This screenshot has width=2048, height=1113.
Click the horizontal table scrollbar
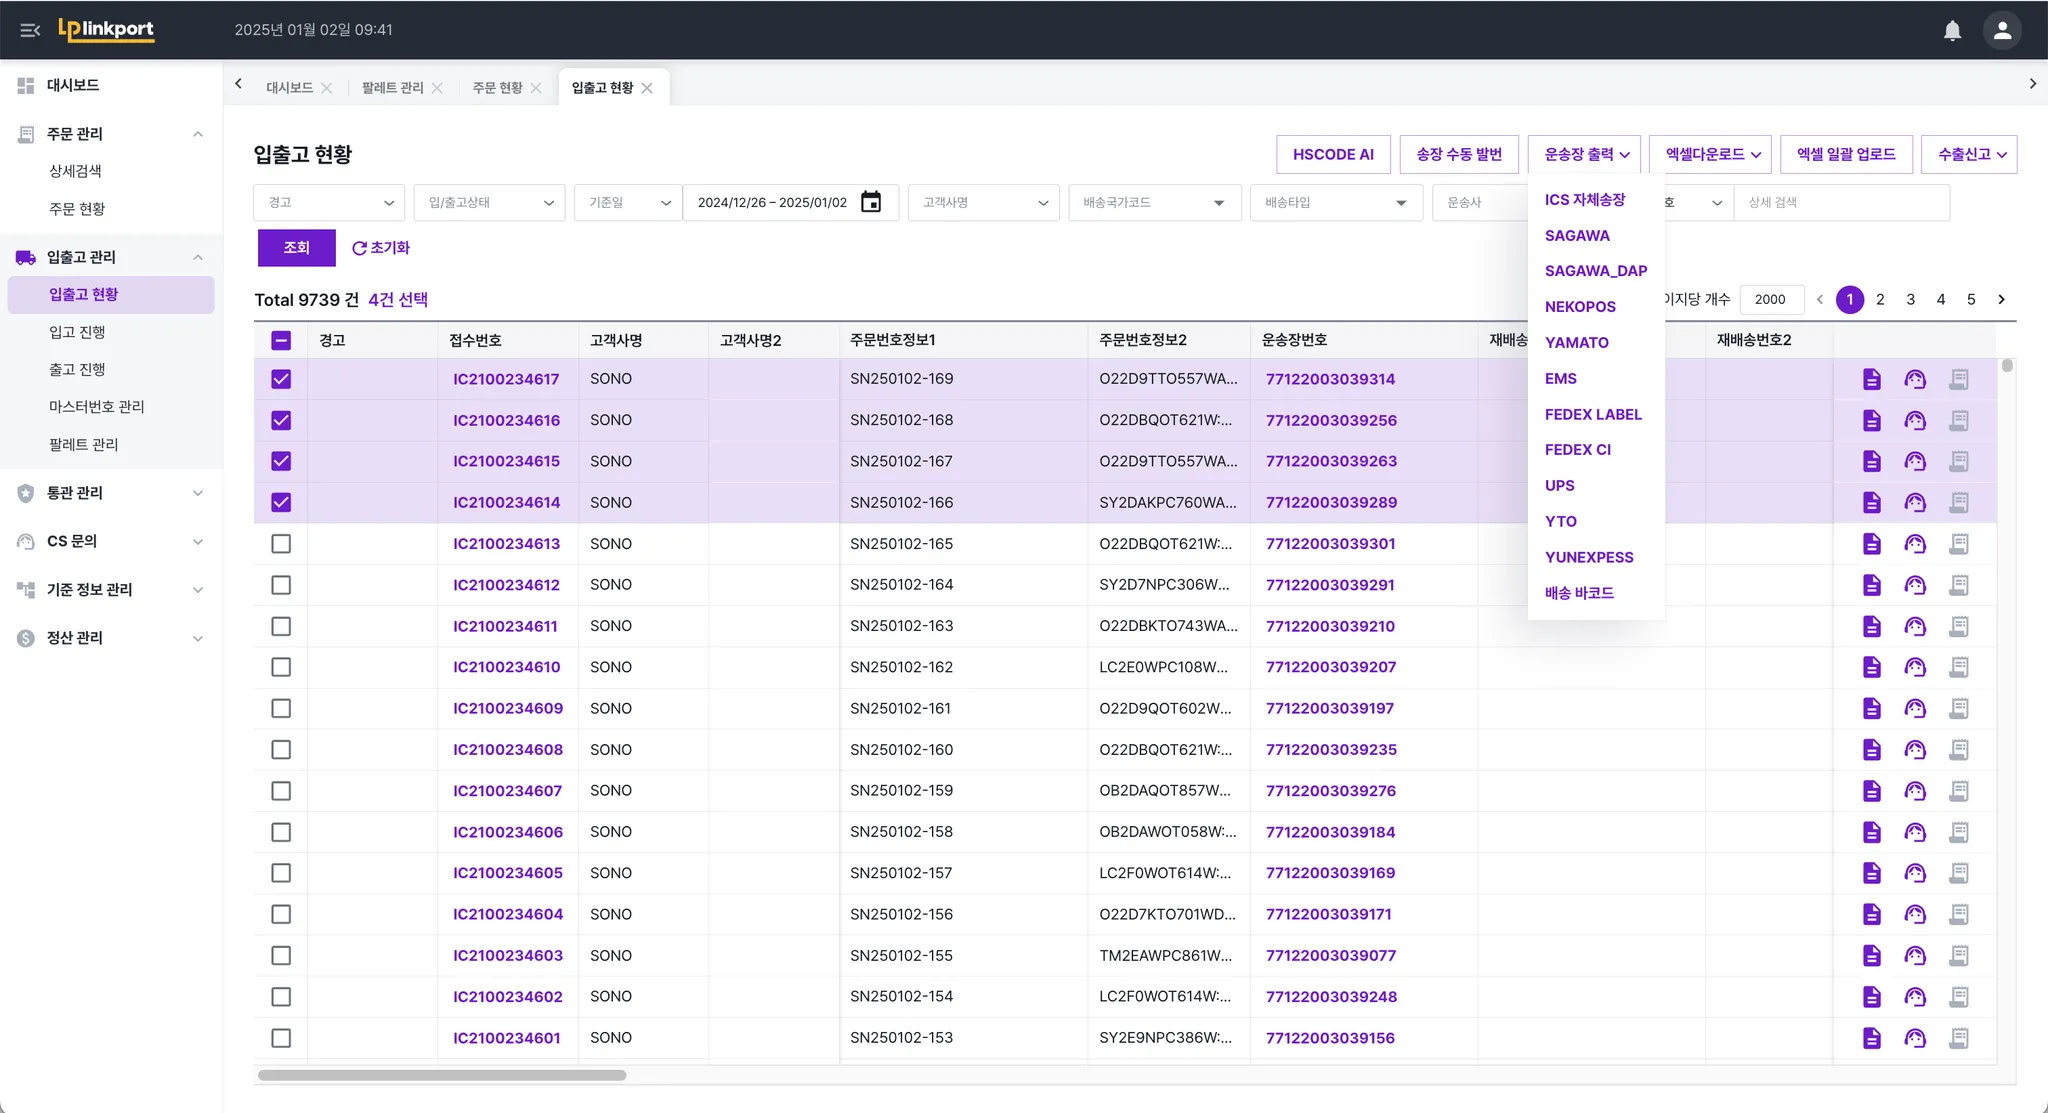441,1075
